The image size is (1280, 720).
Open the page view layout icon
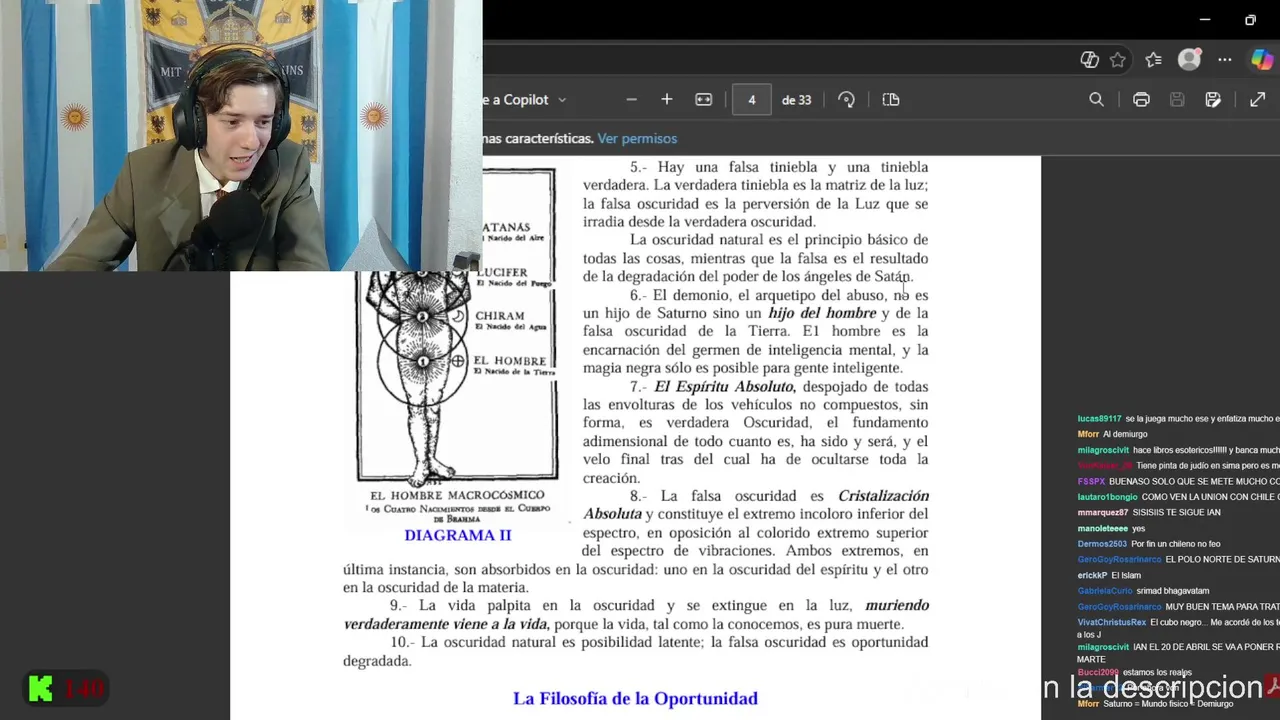(891, 100)
